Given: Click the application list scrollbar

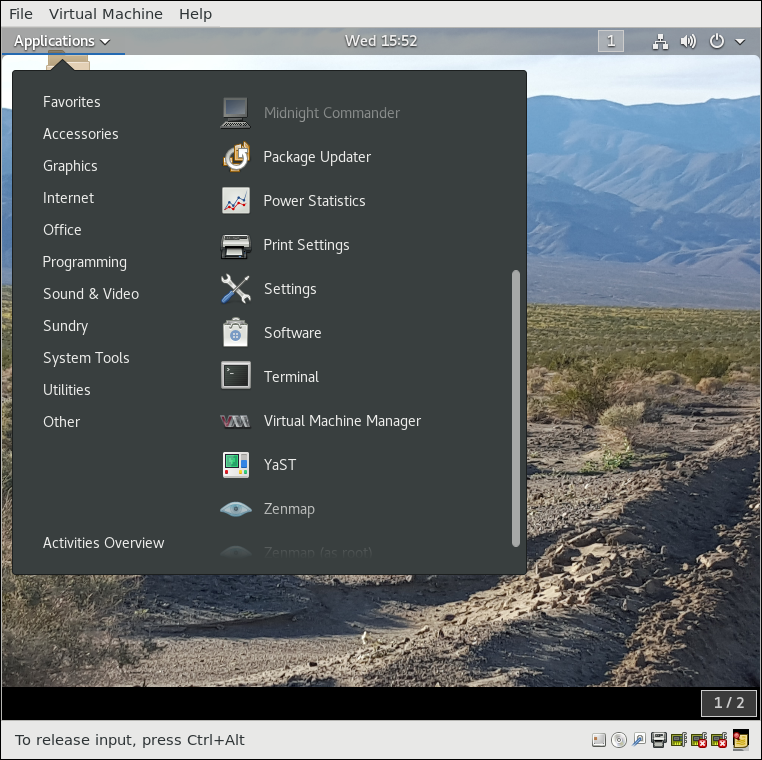Looking at the screenshot, I should pos(516,409).
